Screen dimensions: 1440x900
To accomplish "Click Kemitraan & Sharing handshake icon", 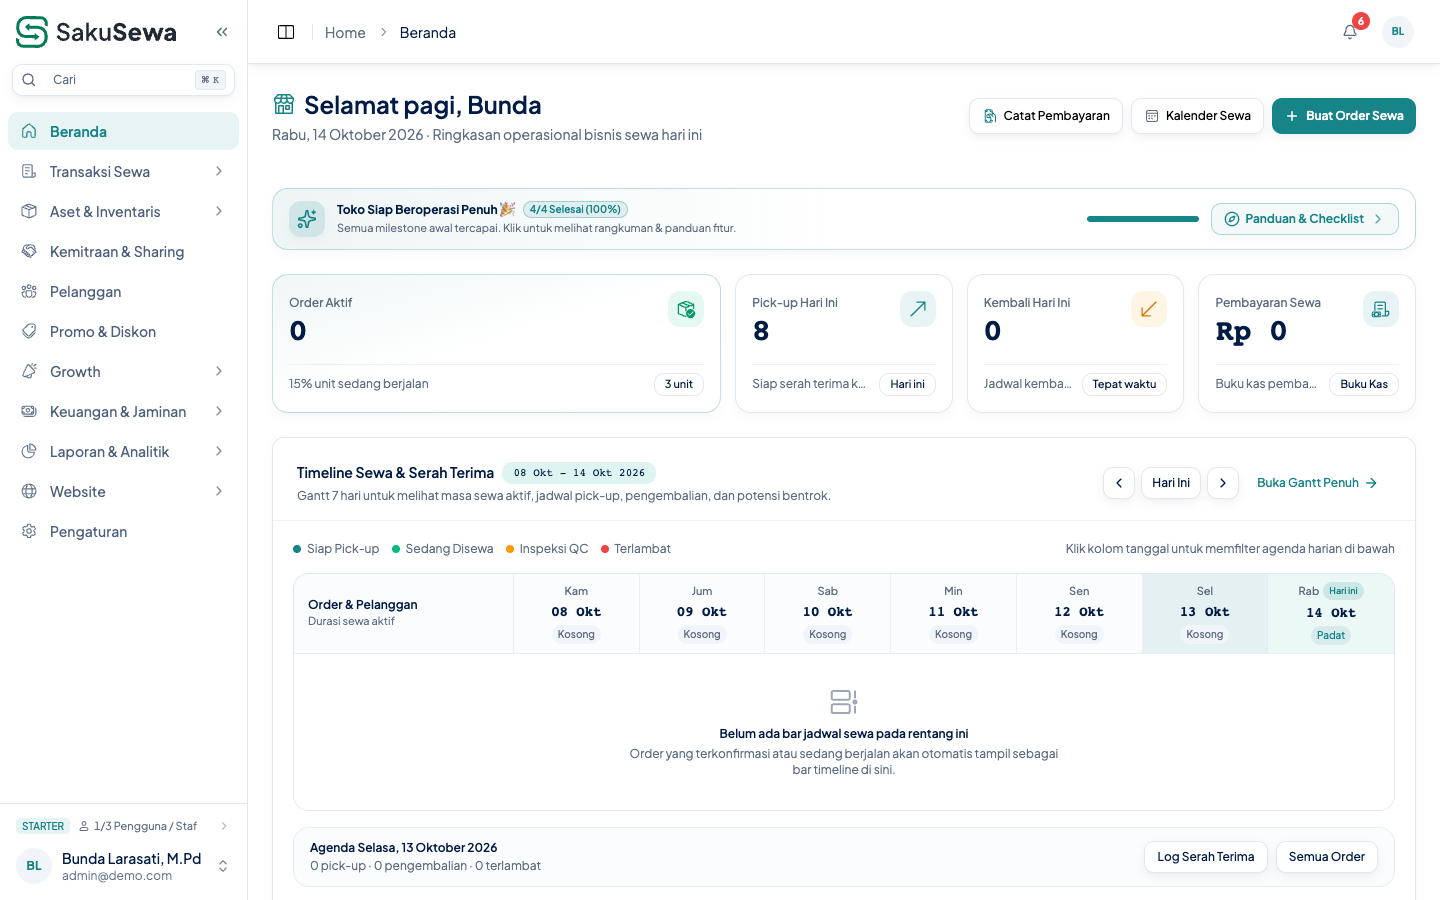I will coord(29,251).
